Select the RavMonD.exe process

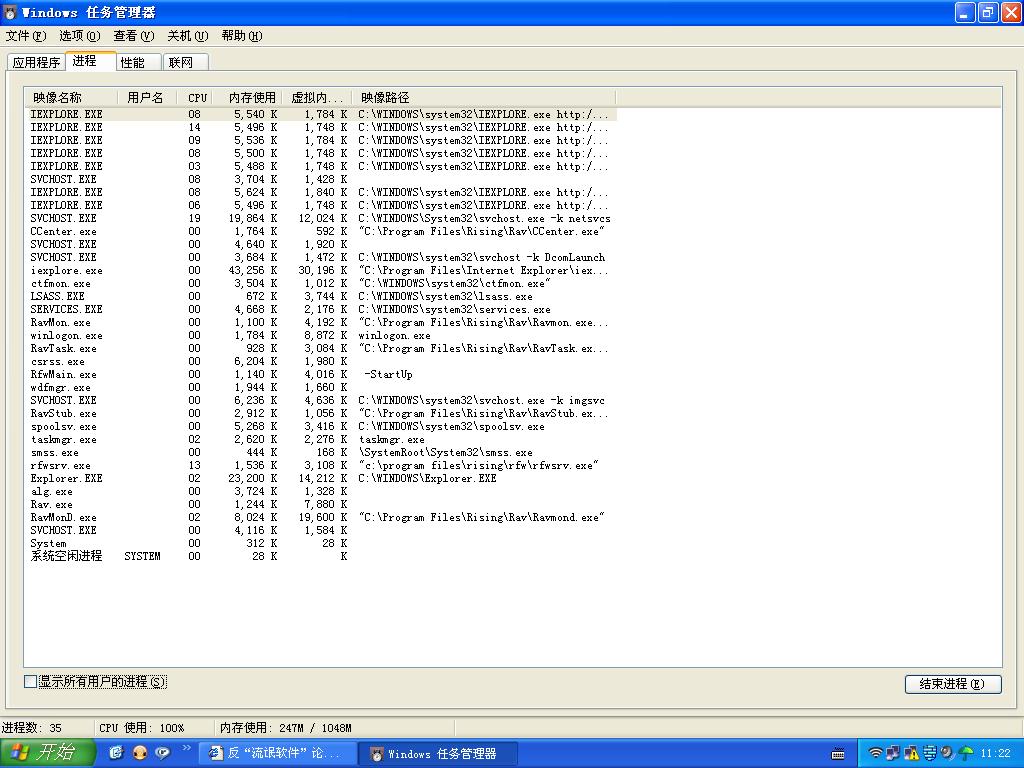tap(321, 517)
